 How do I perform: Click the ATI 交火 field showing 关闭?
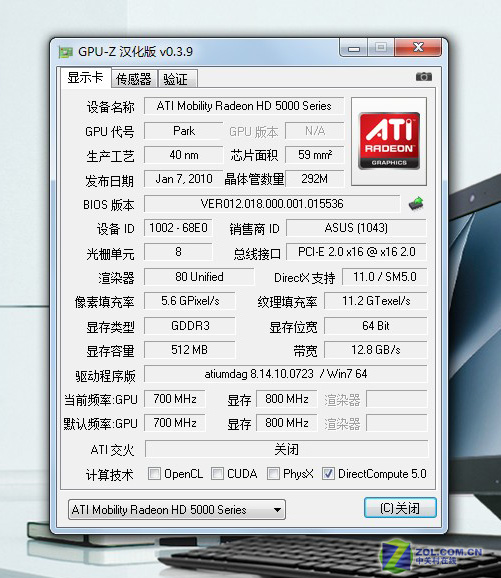(286, 449)
